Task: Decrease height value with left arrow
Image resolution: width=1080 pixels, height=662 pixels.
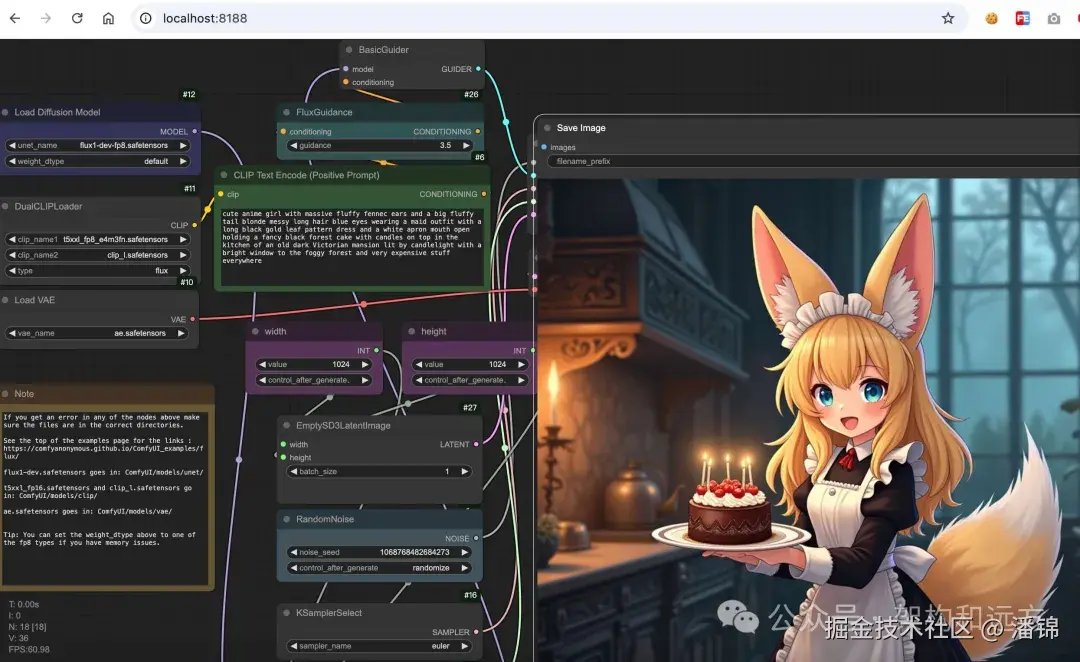Action: (419, 364)
